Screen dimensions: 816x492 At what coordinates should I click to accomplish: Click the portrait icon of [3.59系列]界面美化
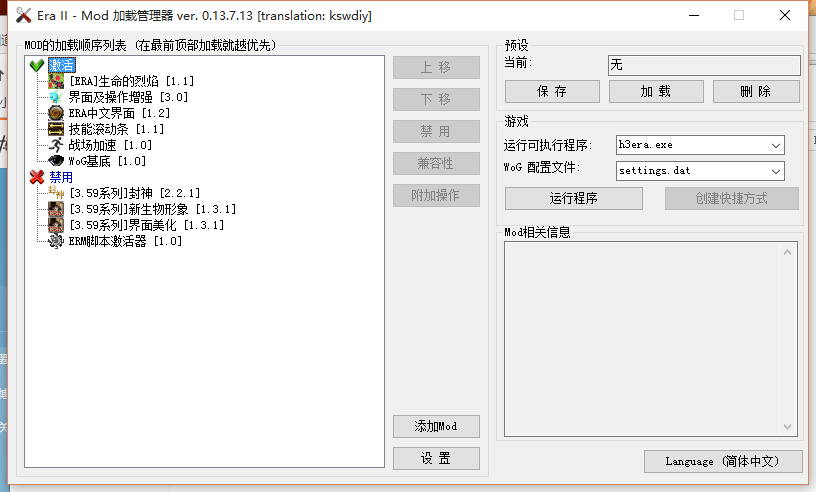click(56, 225)
